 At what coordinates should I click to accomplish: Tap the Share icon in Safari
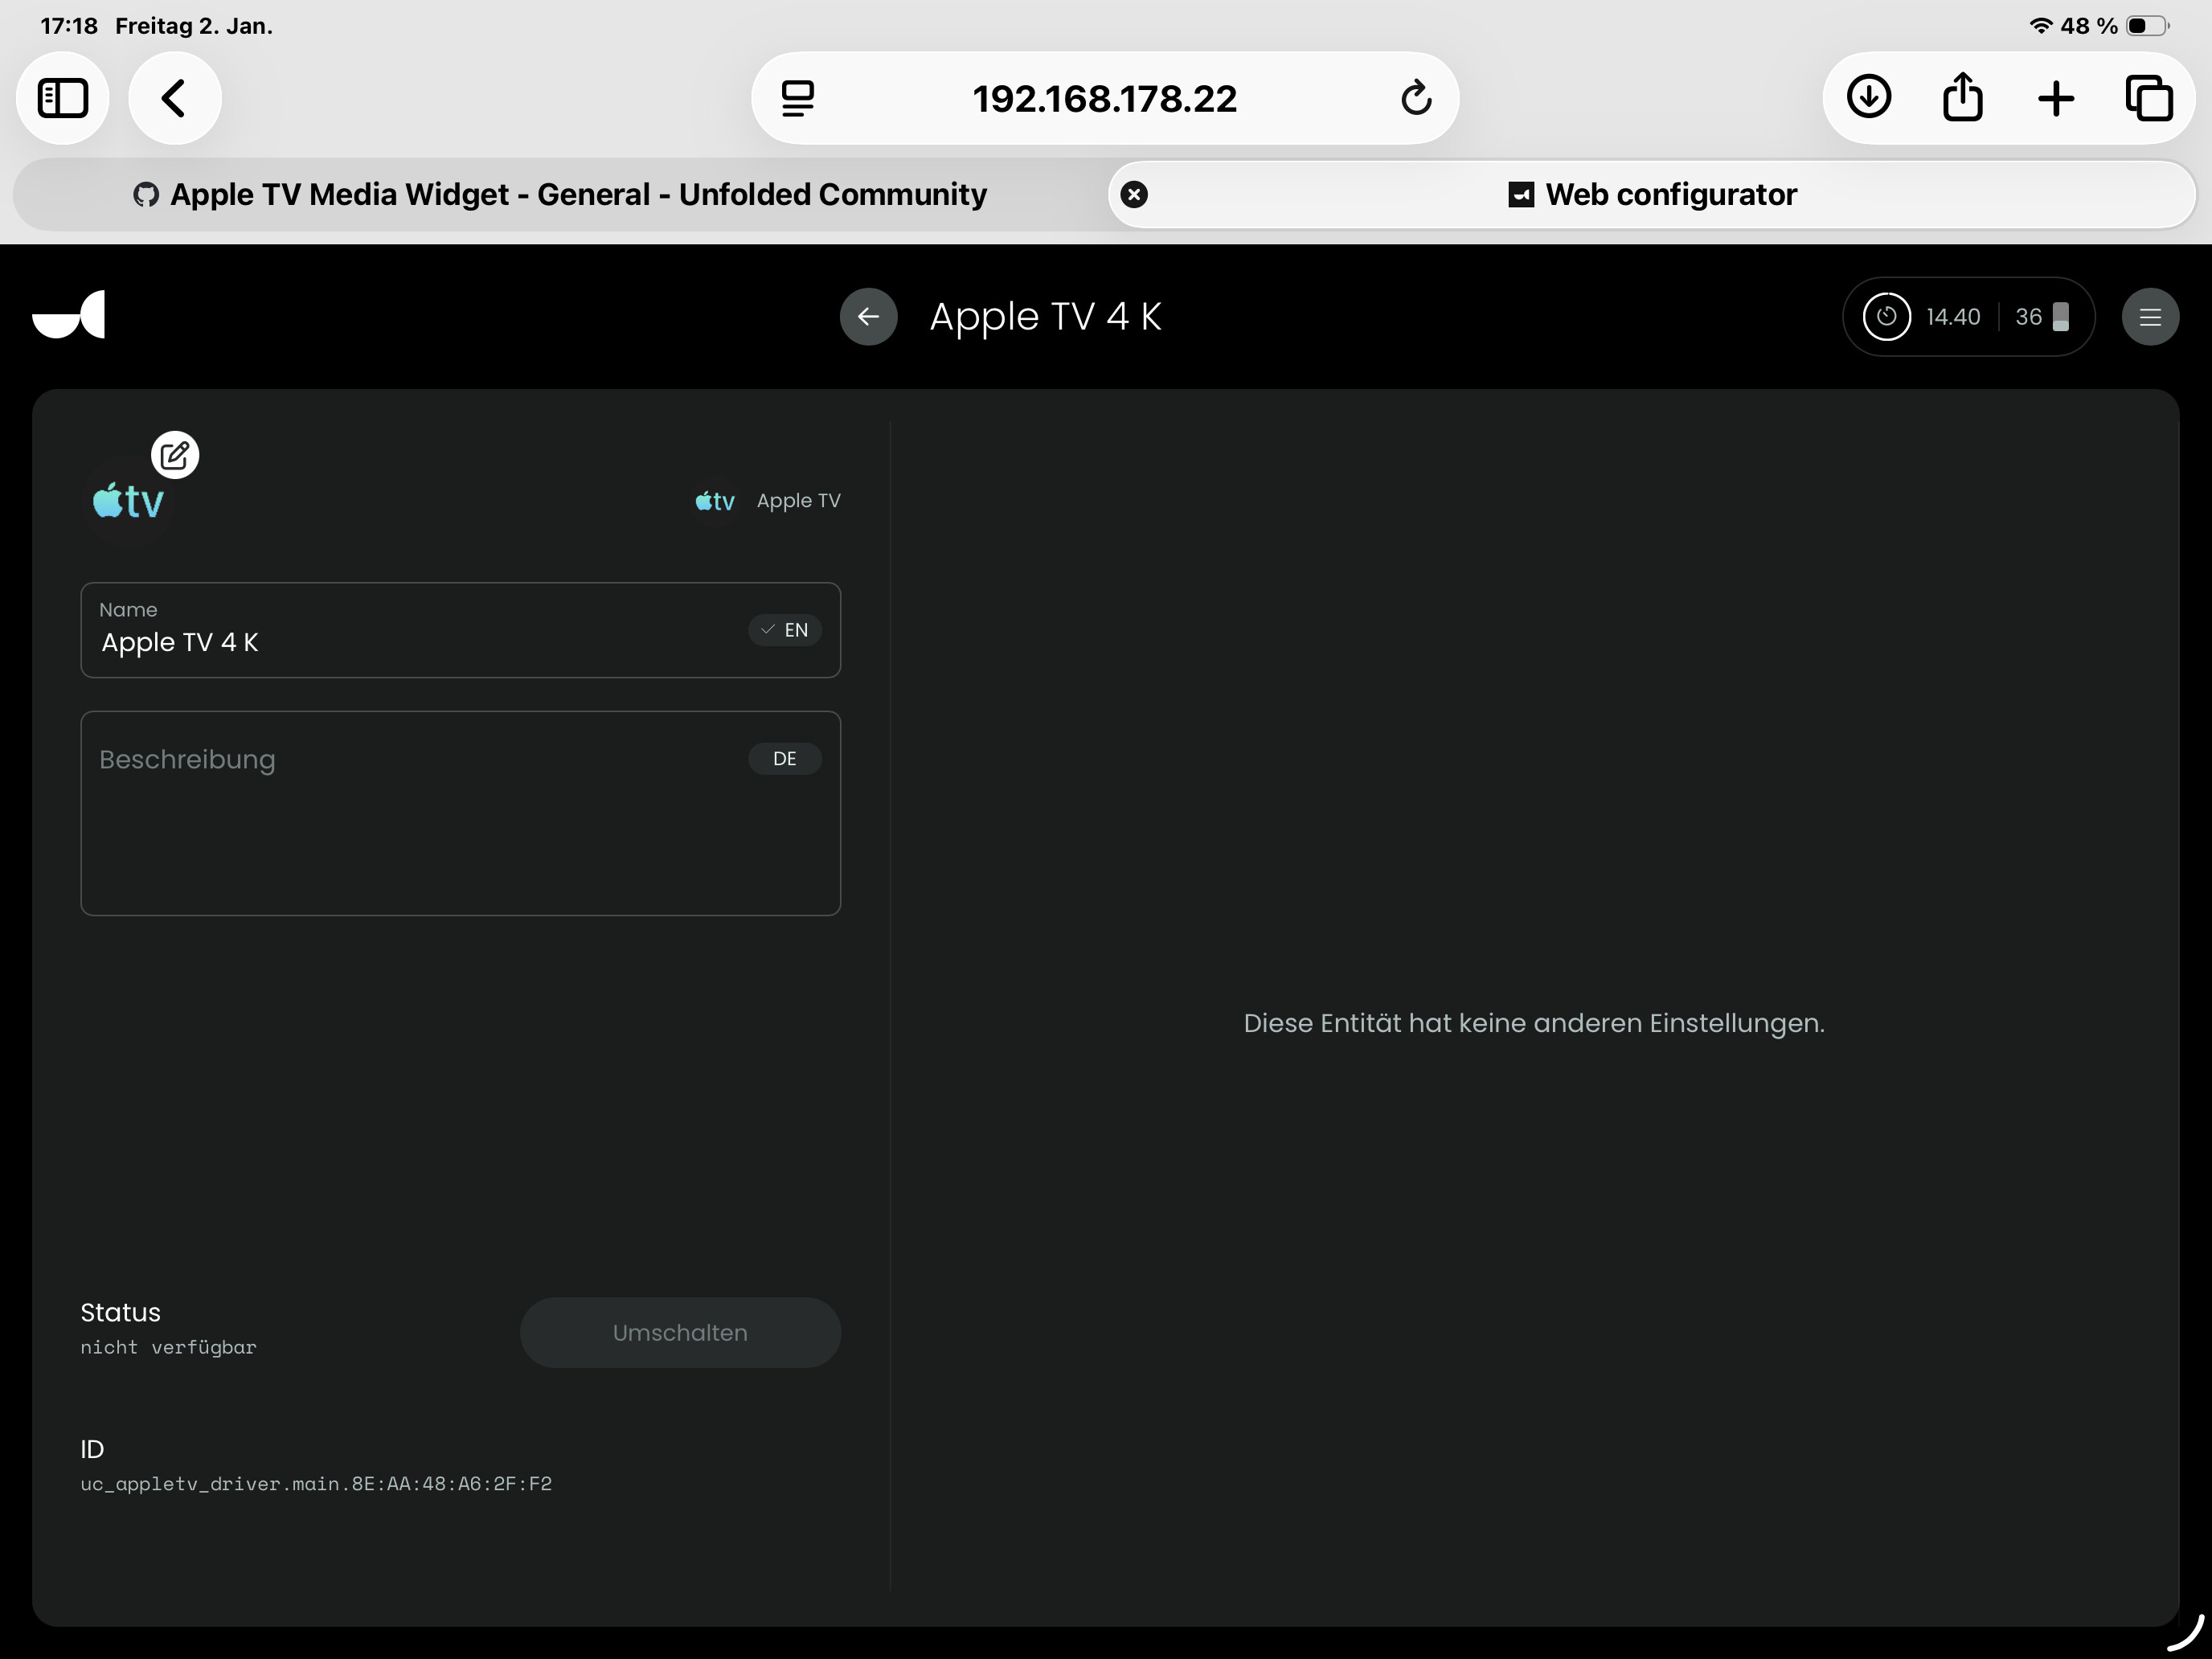1962,98
